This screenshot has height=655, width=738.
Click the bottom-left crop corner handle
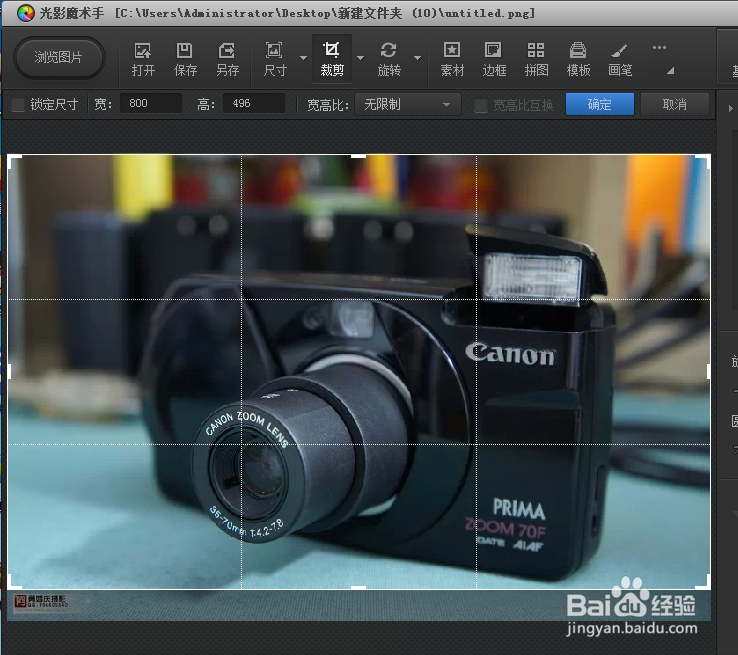pos(12,583)
